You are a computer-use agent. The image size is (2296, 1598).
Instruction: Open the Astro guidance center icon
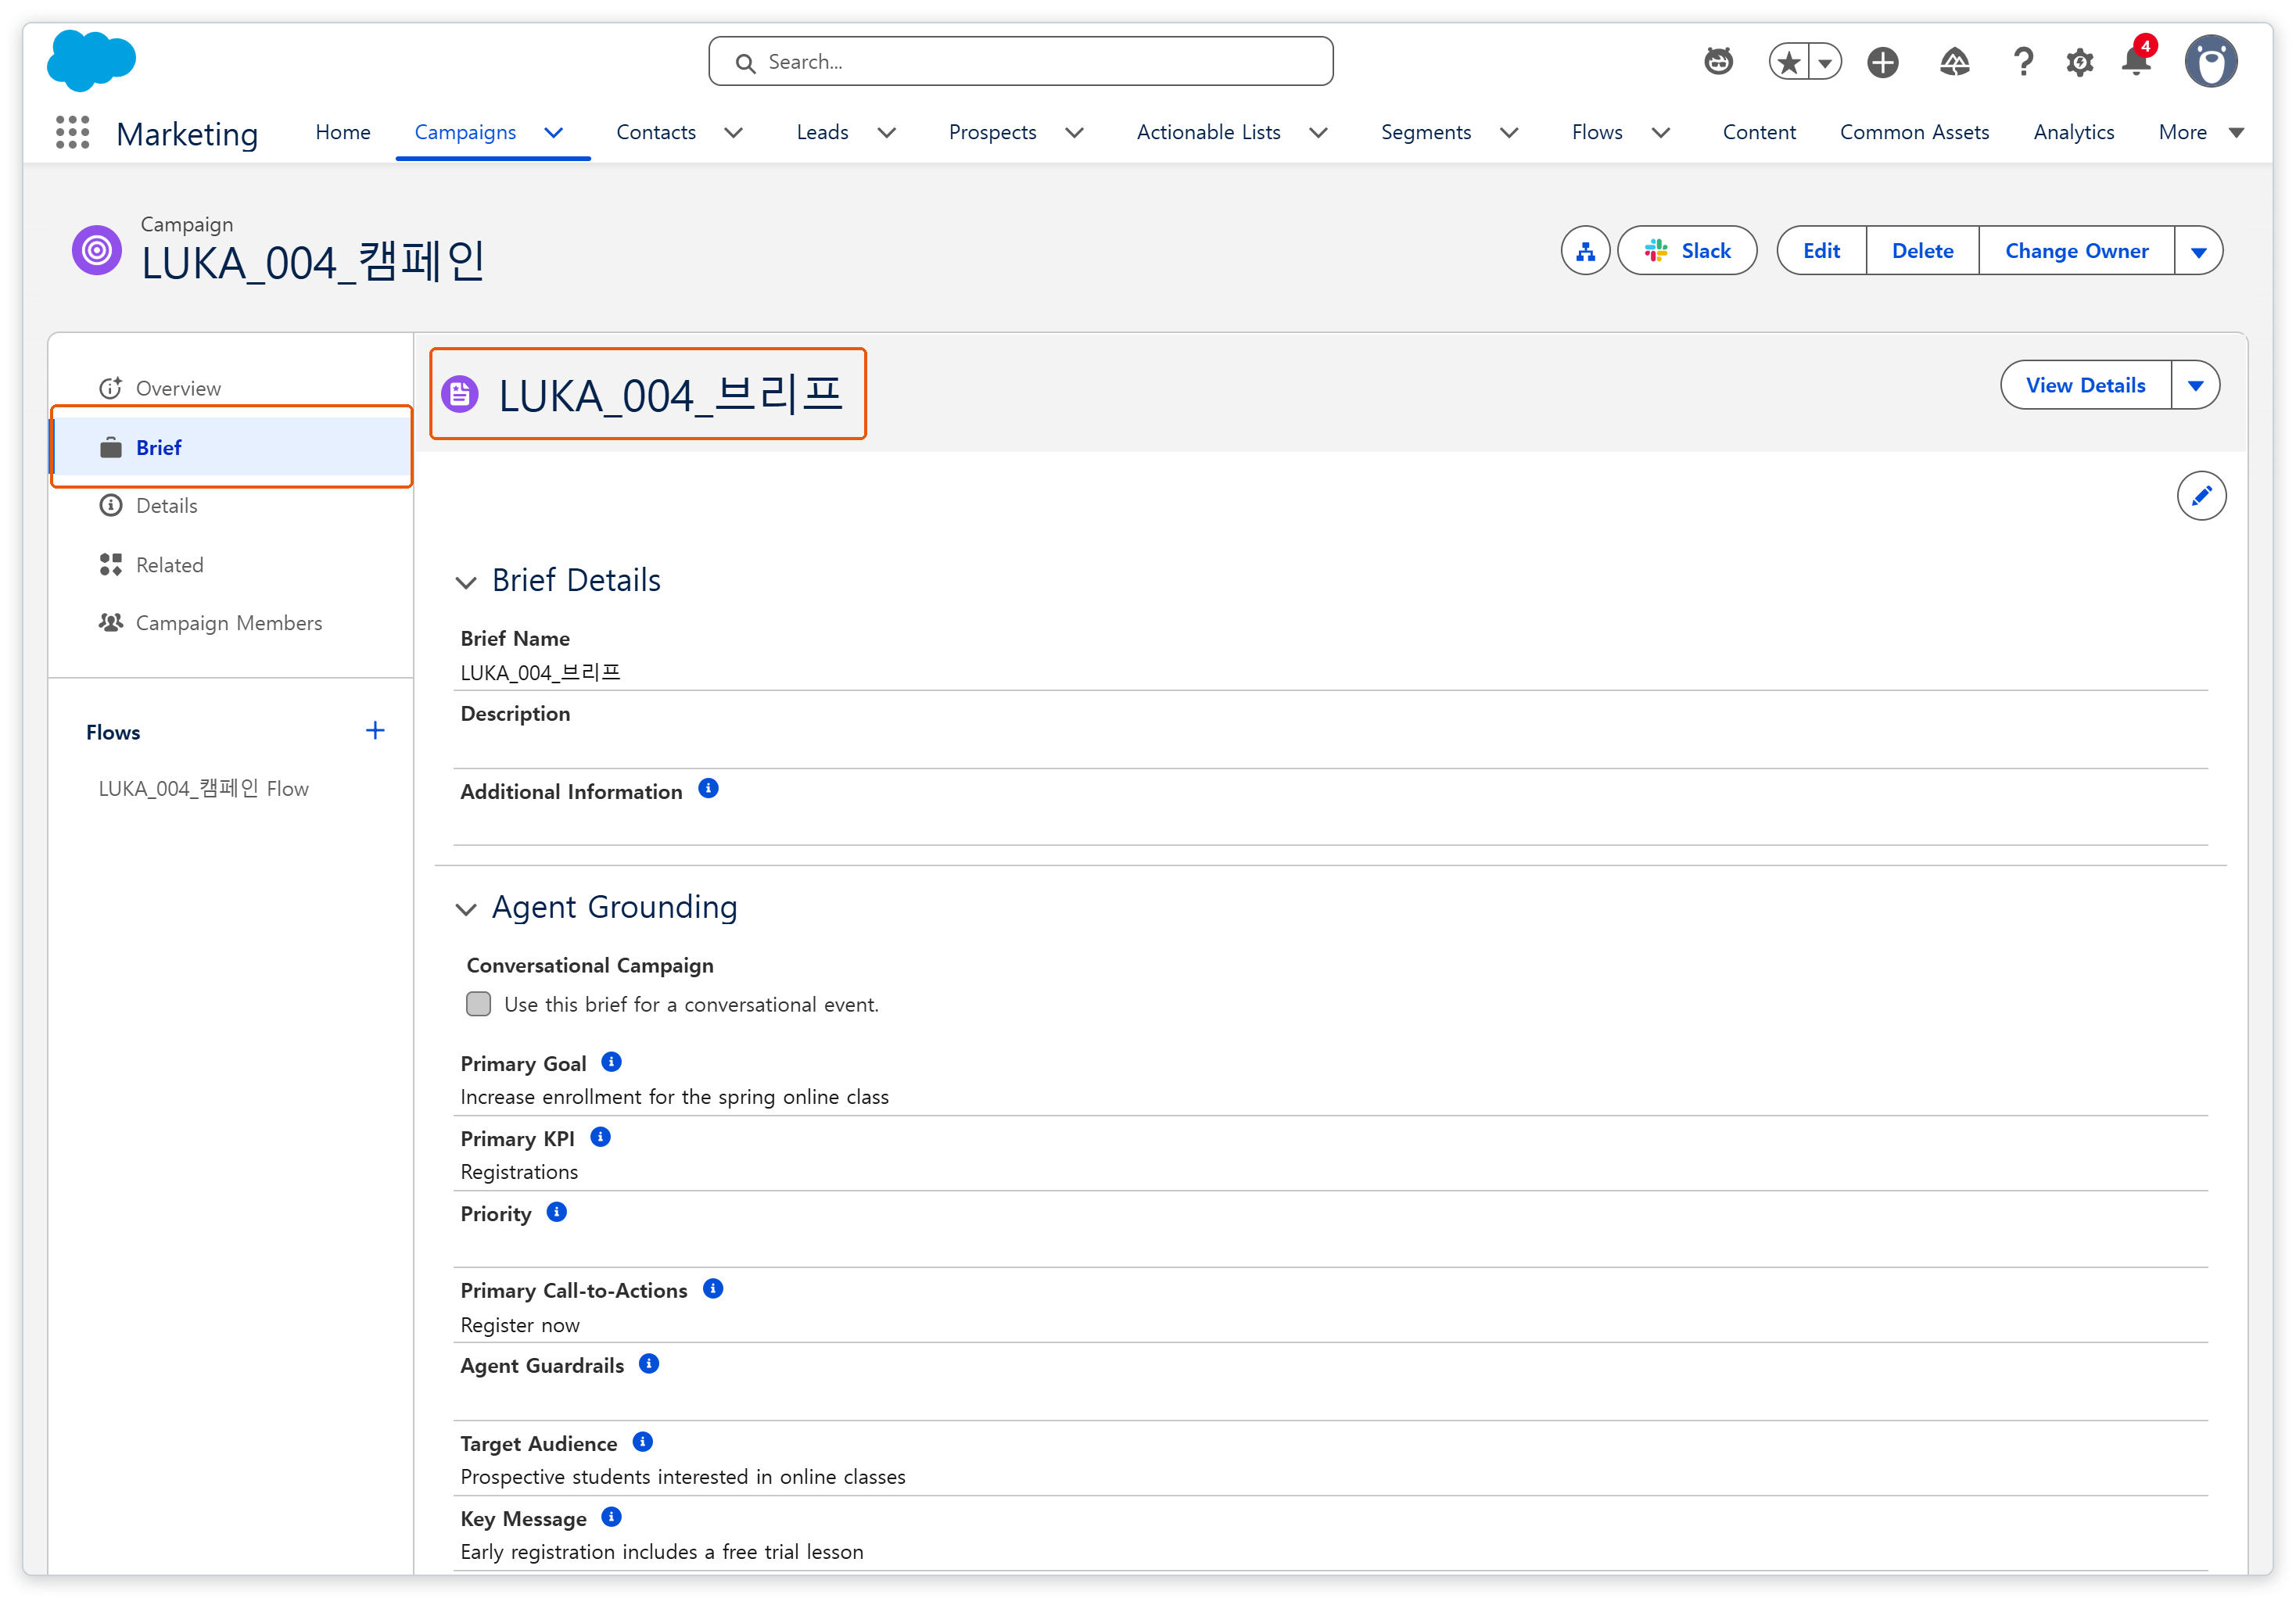[1718, 62]
